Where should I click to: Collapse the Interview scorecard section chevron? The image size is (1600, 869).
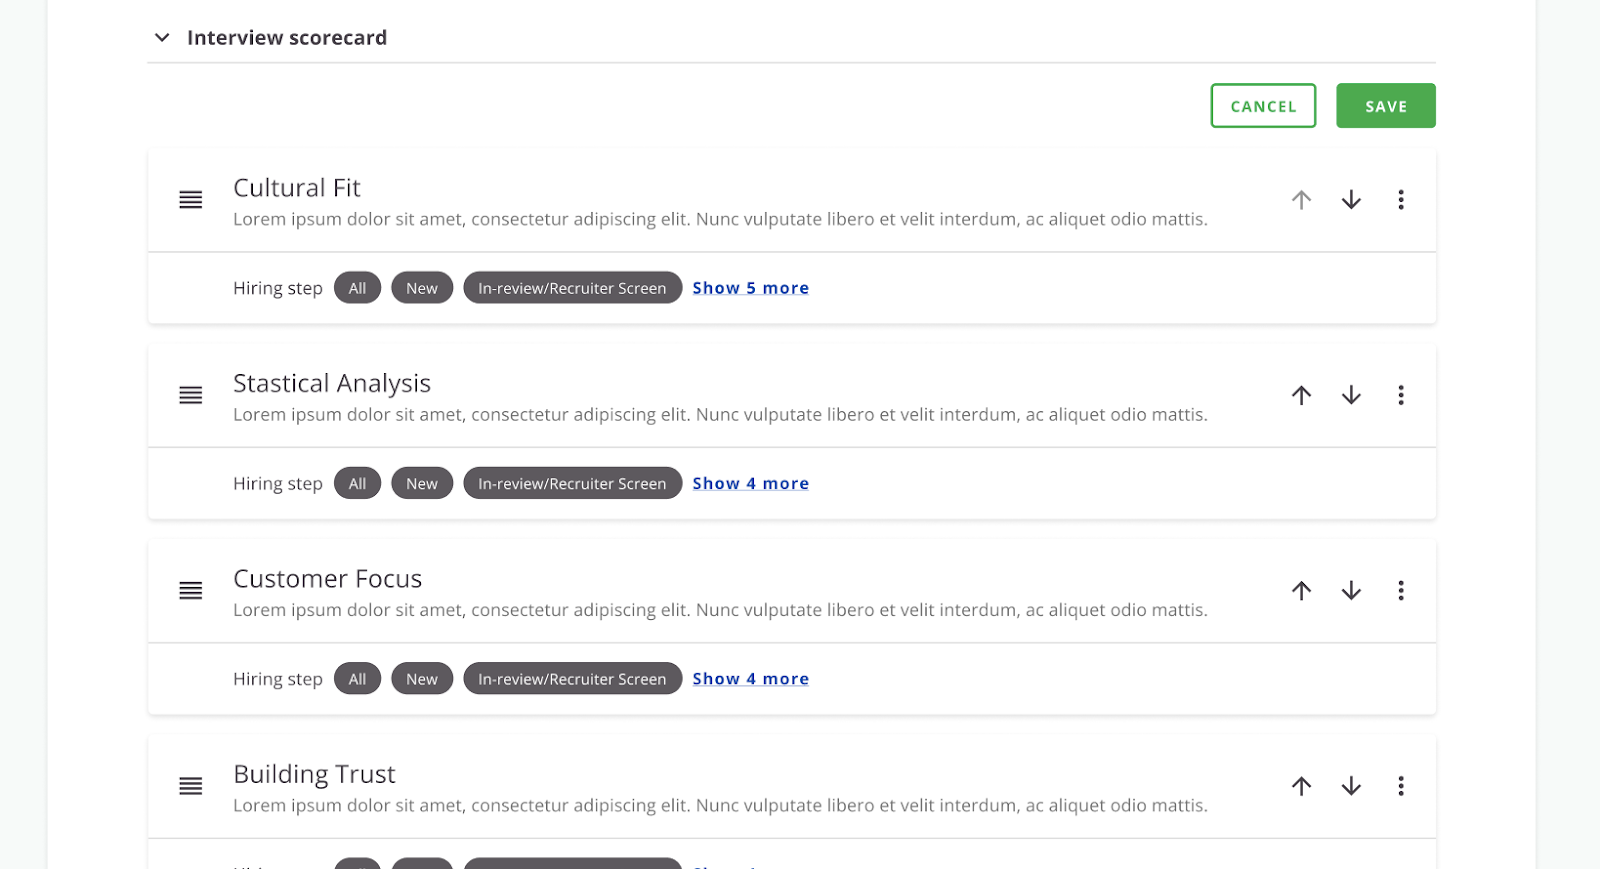pyautogui.click(x=162, y=38)
